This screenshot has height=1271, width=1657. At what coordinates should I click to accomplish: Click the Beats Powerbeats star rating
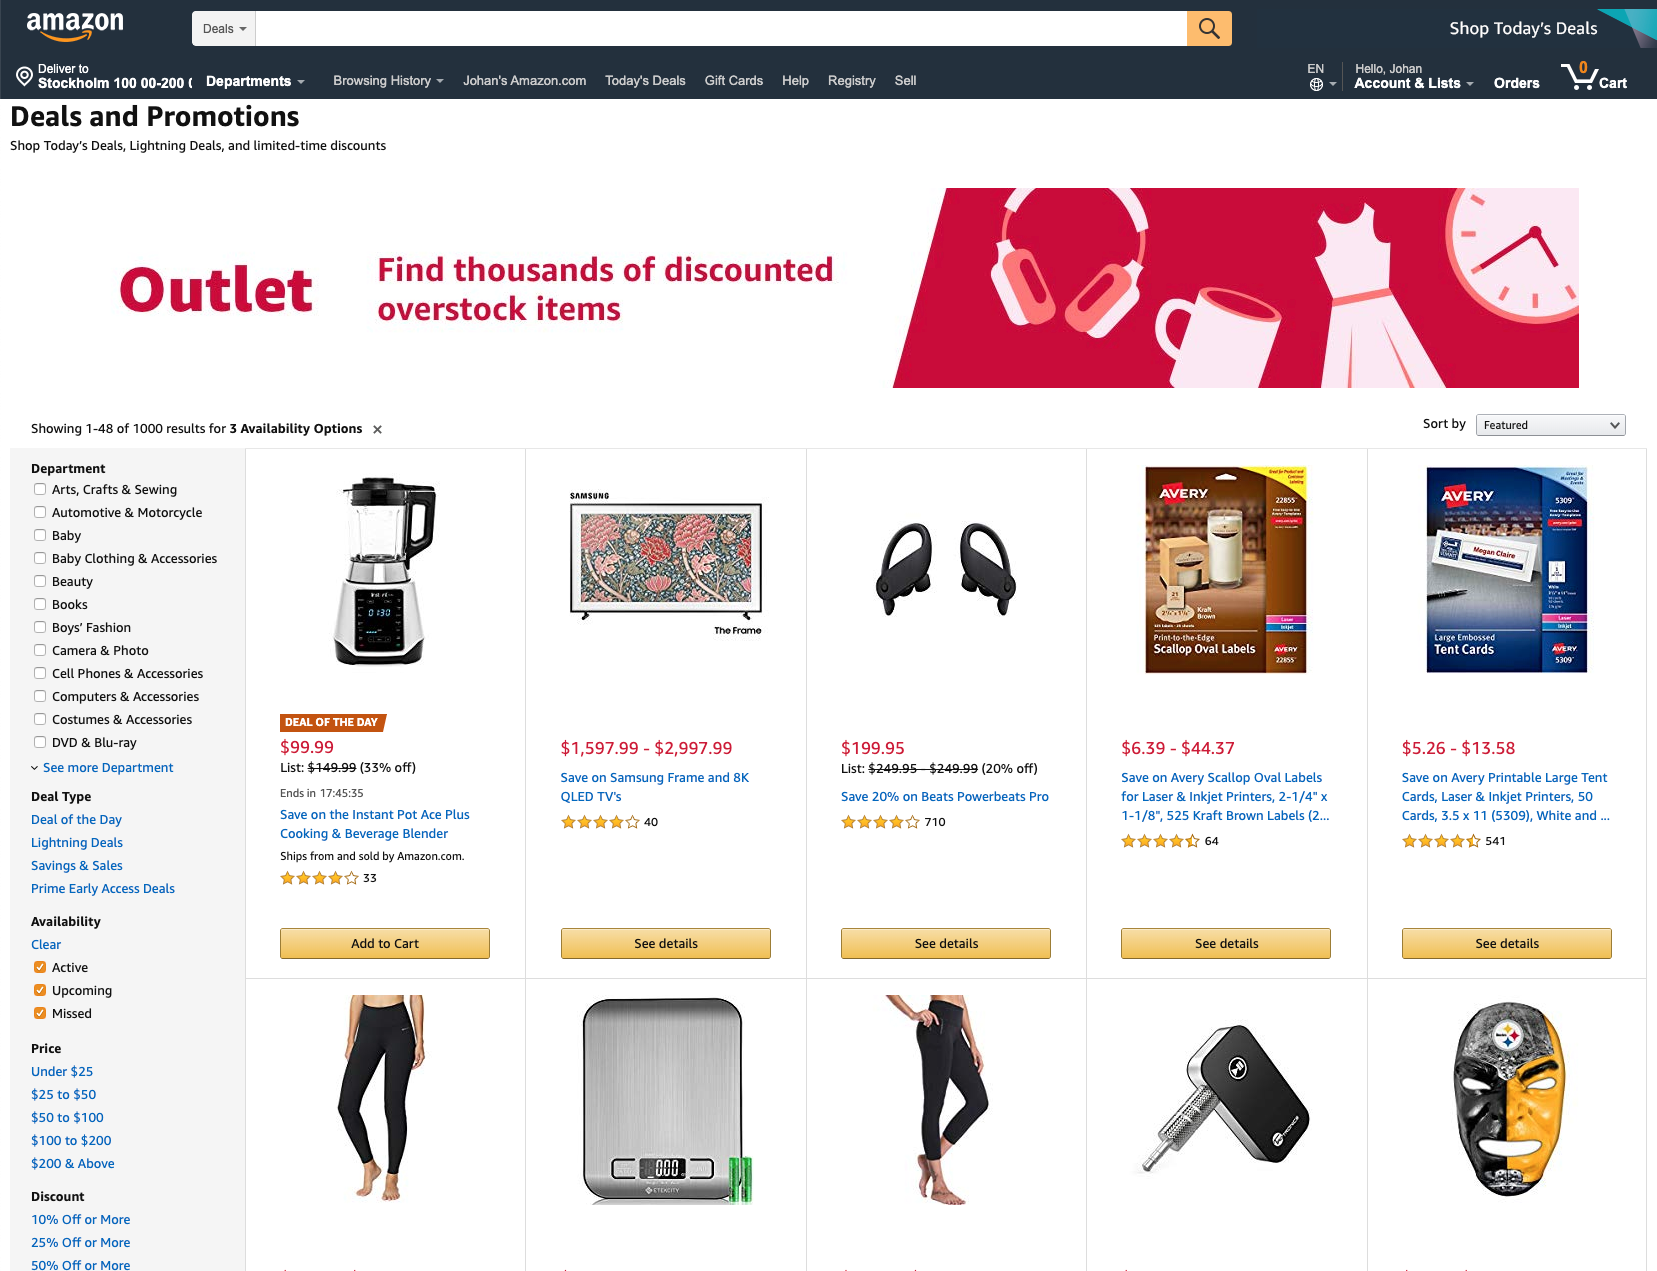point(880,822)
